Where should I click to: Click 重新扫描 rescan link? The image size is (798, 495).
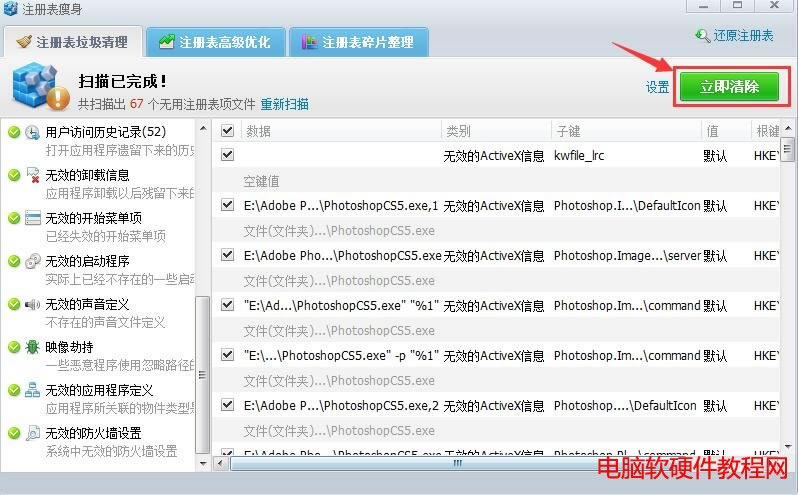point(284,104)
